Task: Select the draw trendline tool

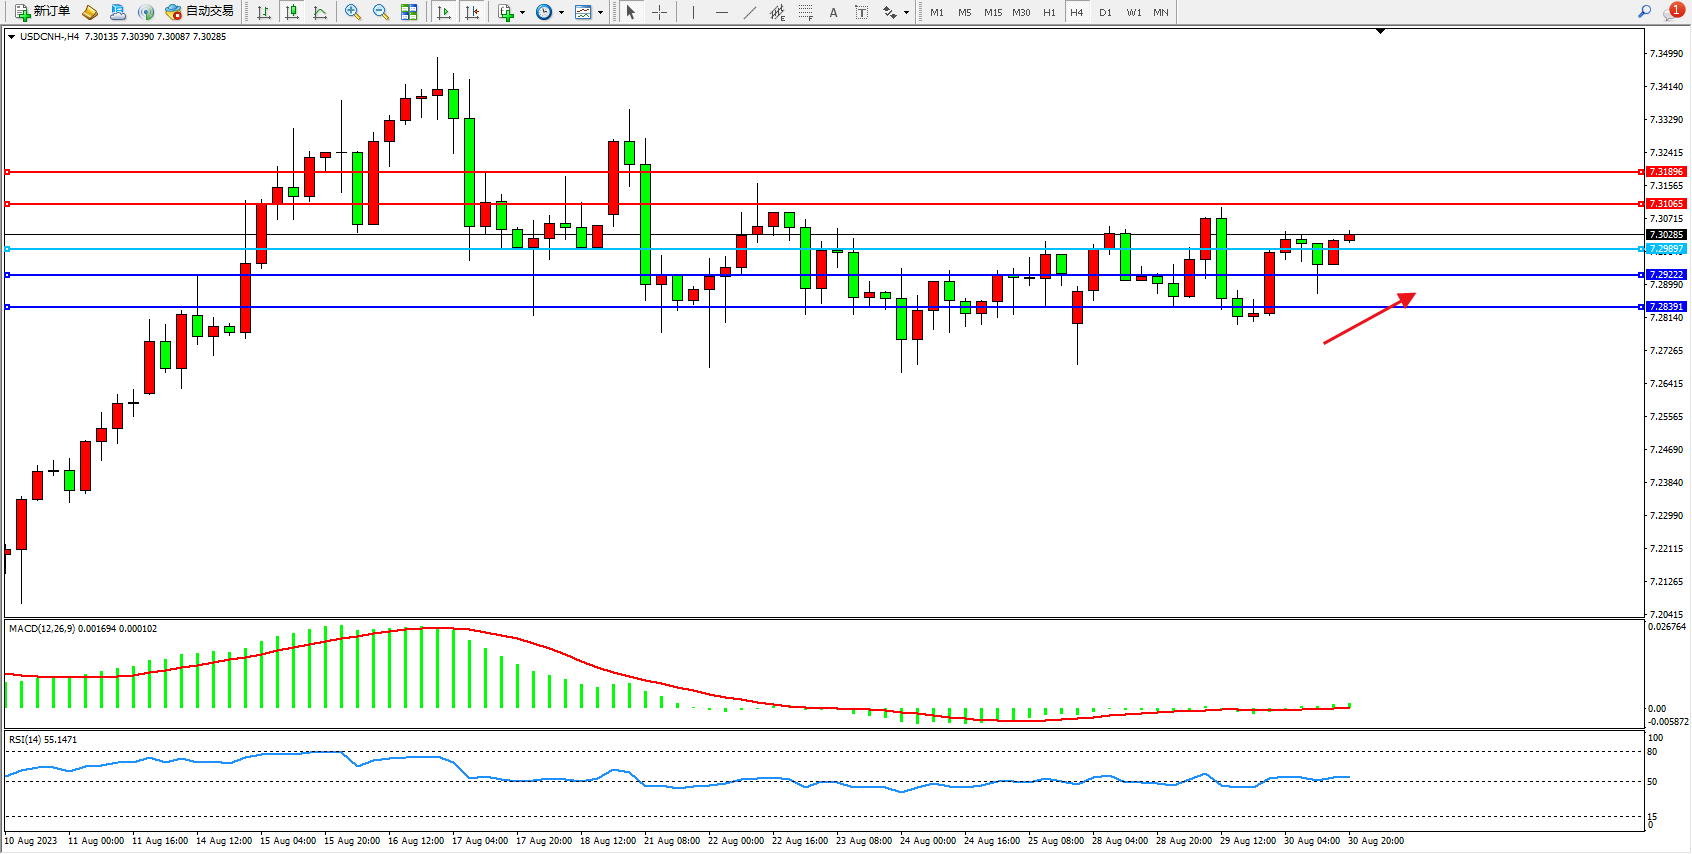Action: point(750,12)
